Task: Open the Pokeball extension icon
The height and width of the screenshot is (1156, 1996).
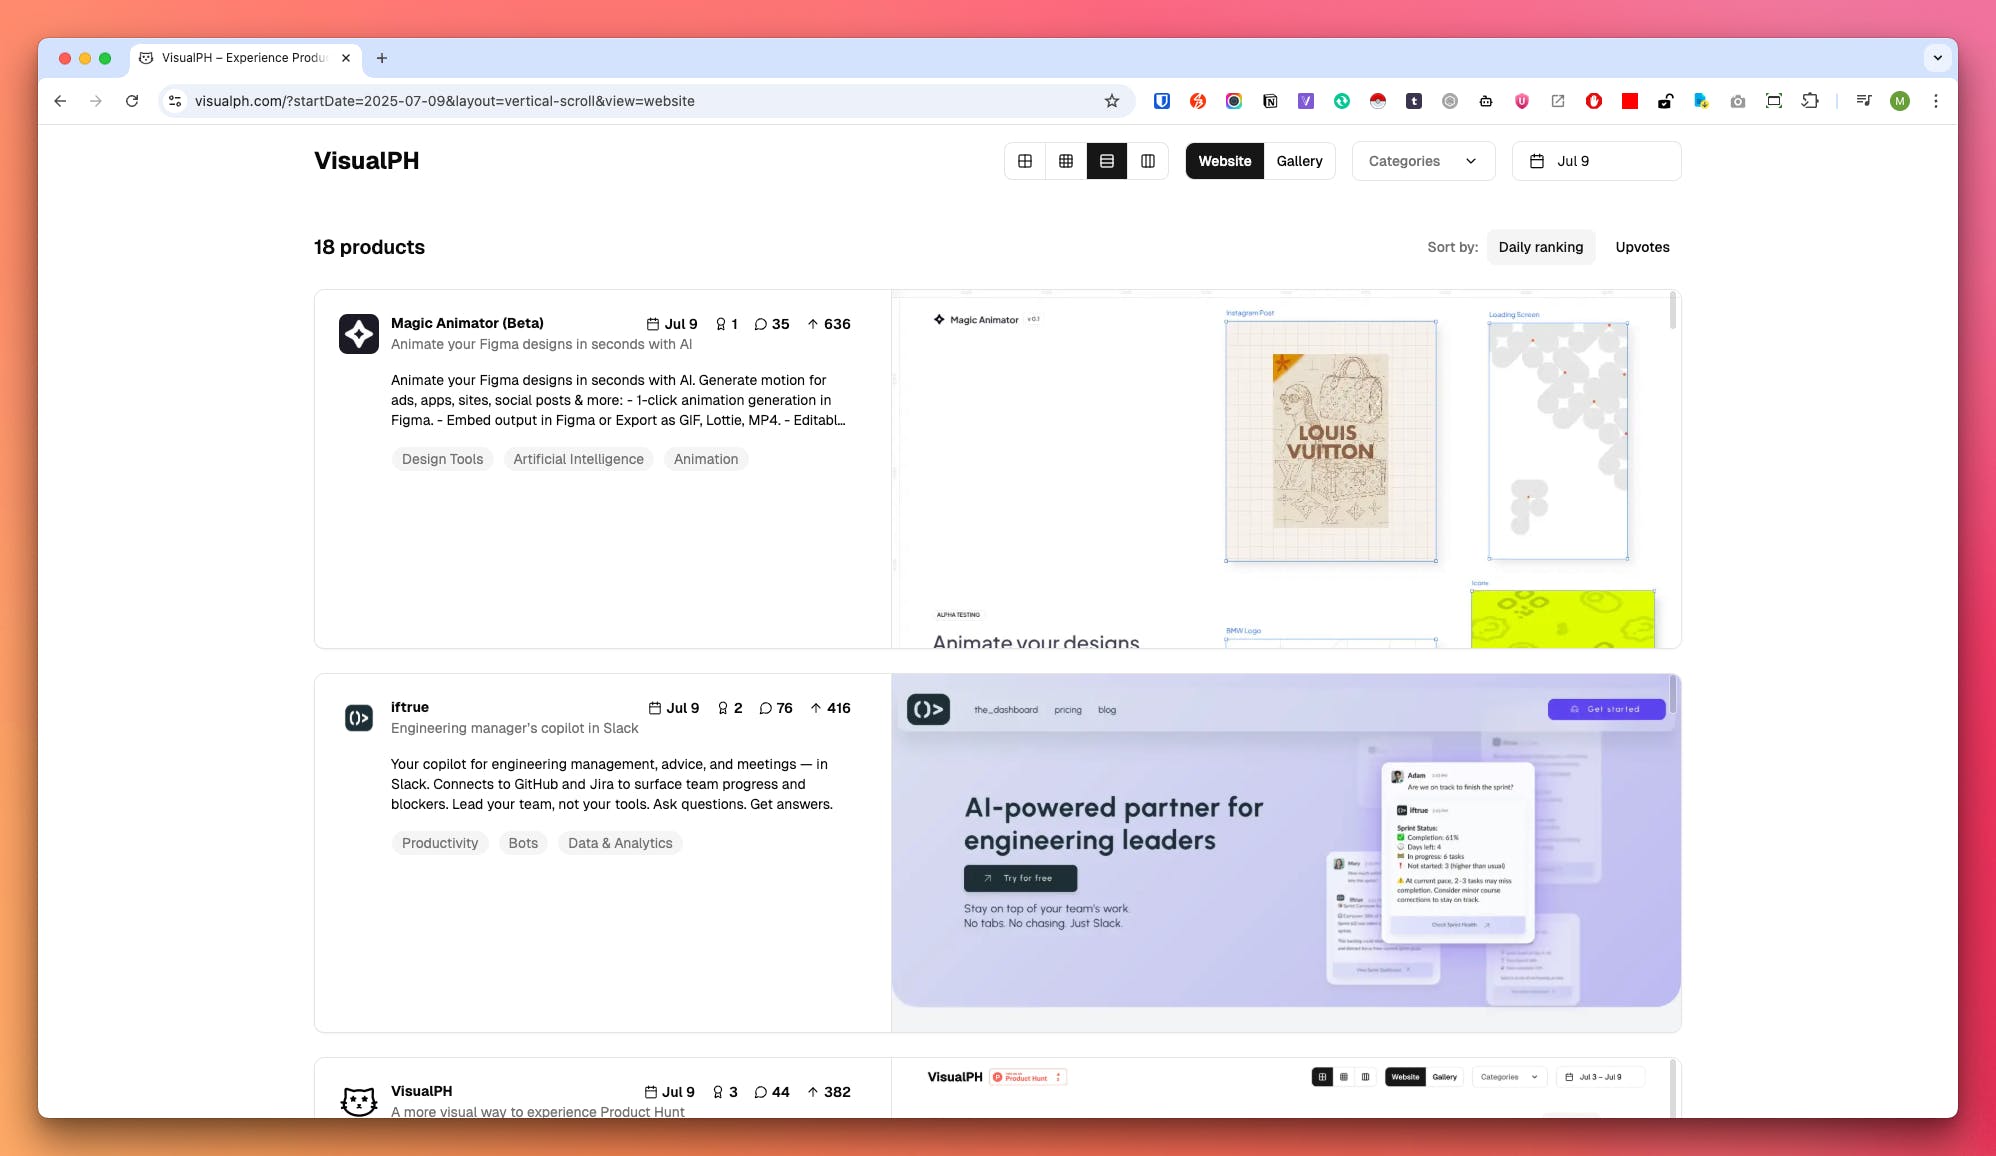Action: coord(1378,101)
